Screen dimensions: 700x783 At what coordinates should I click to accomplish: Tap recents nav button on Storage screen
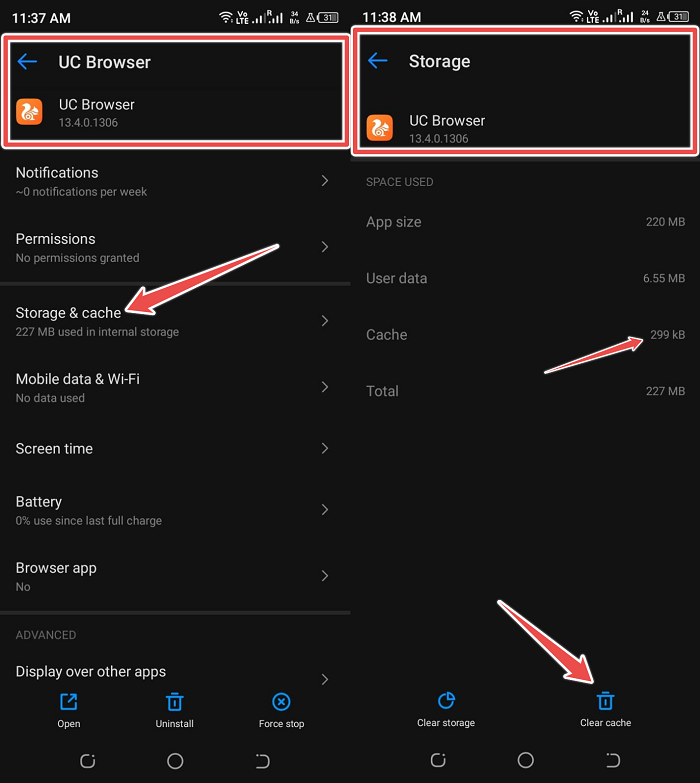[x=438, y=760]
